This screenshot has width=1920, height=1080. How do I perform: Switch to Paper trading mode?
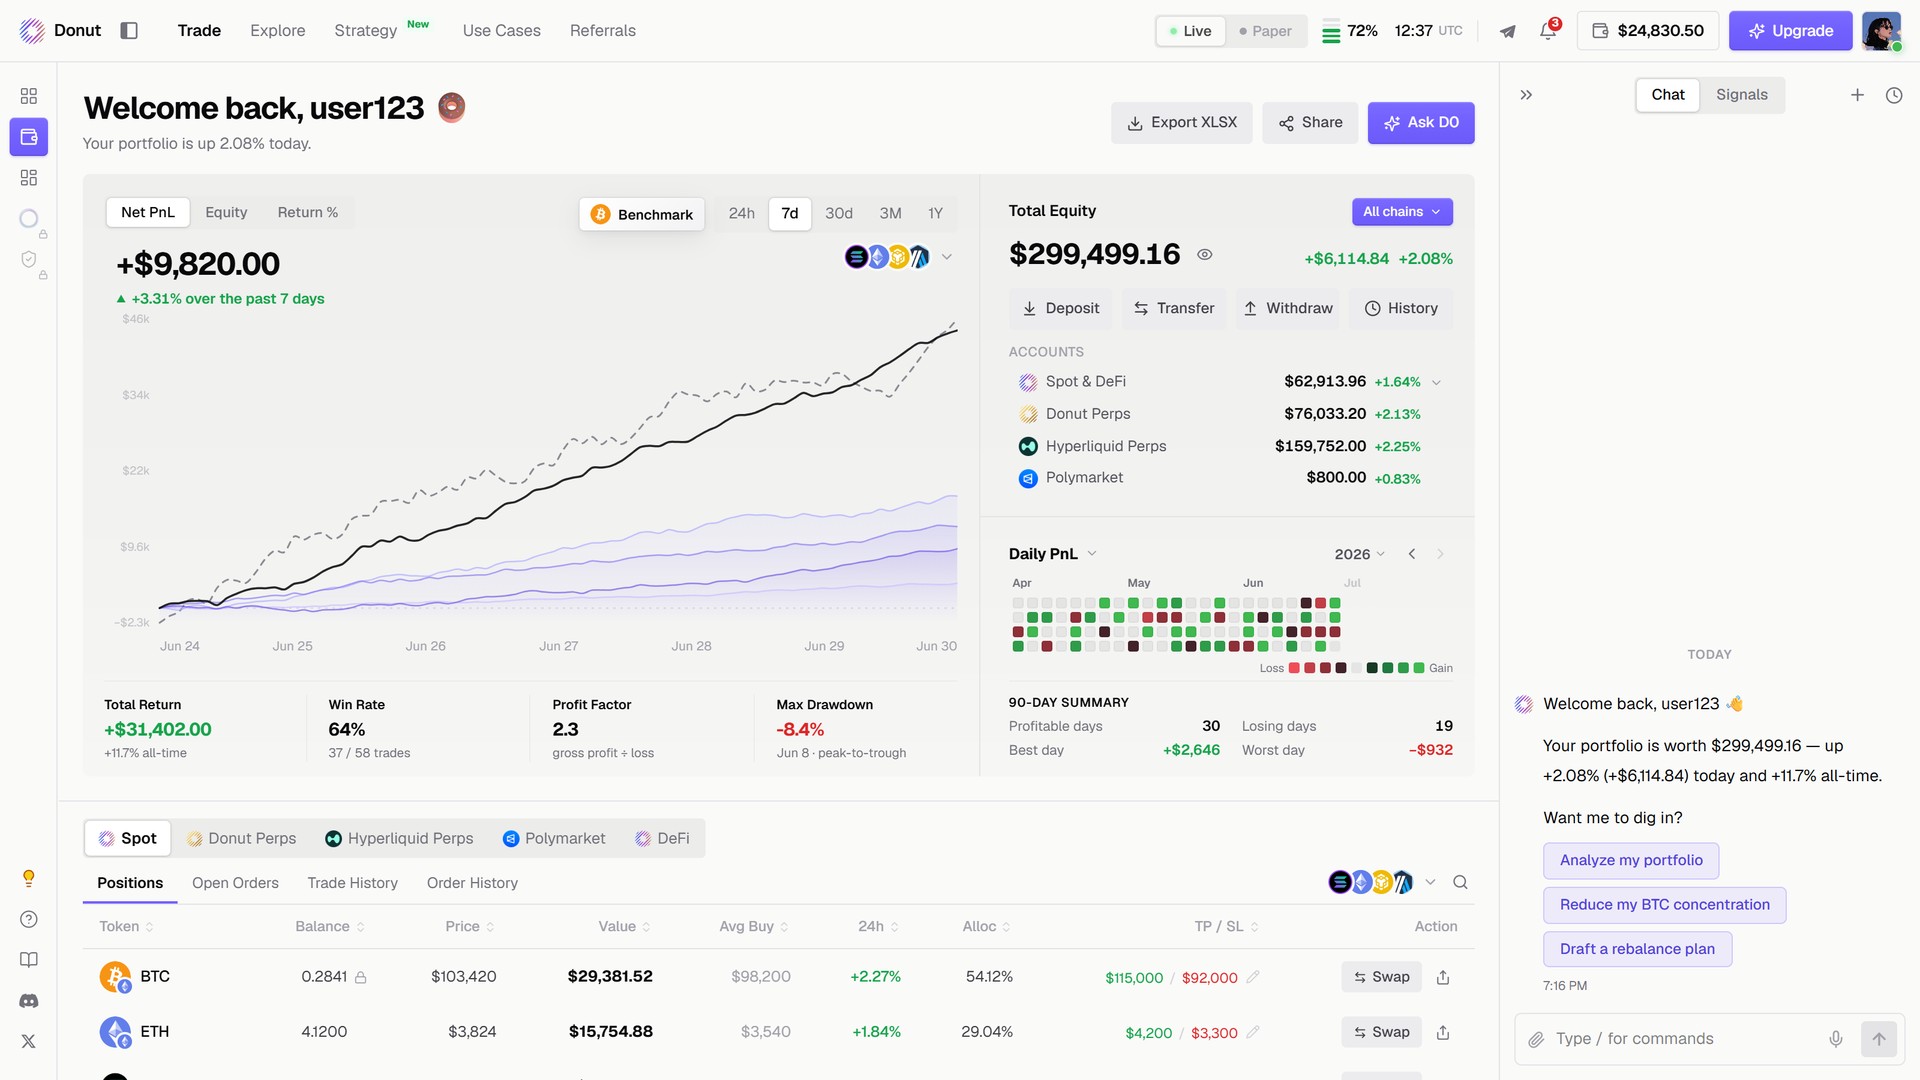pyautogui.click(x=1265, y=31)
